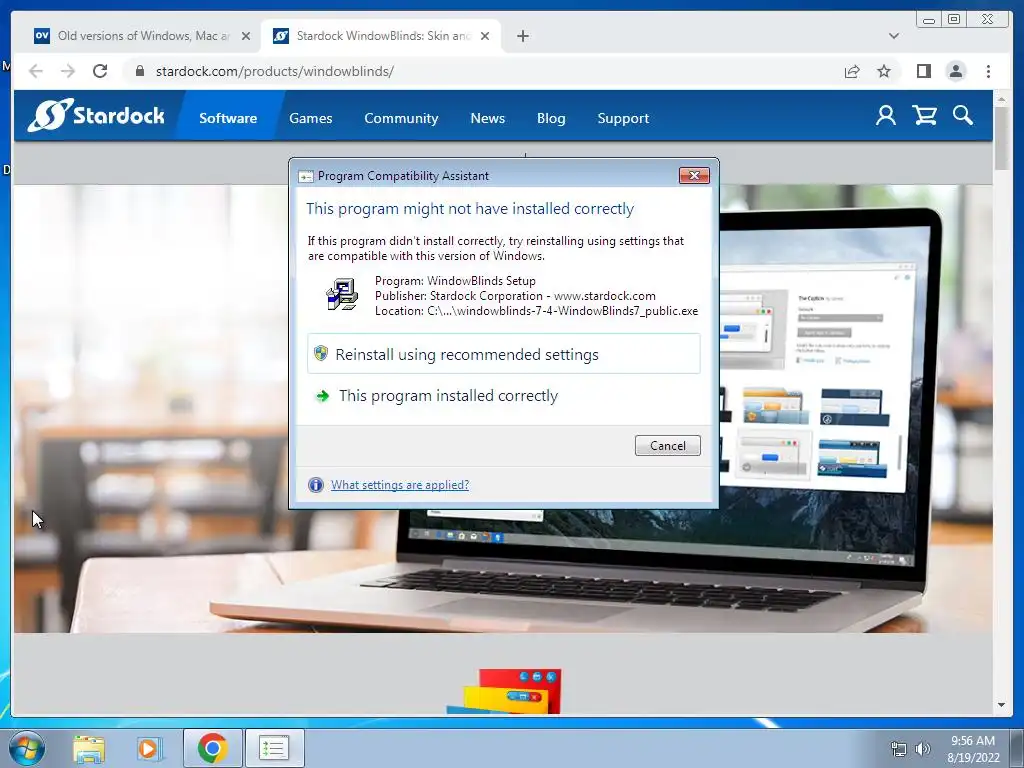Open the Community menu item
Viewport: 1024px width, 768px height.
(x=401, y=118)
